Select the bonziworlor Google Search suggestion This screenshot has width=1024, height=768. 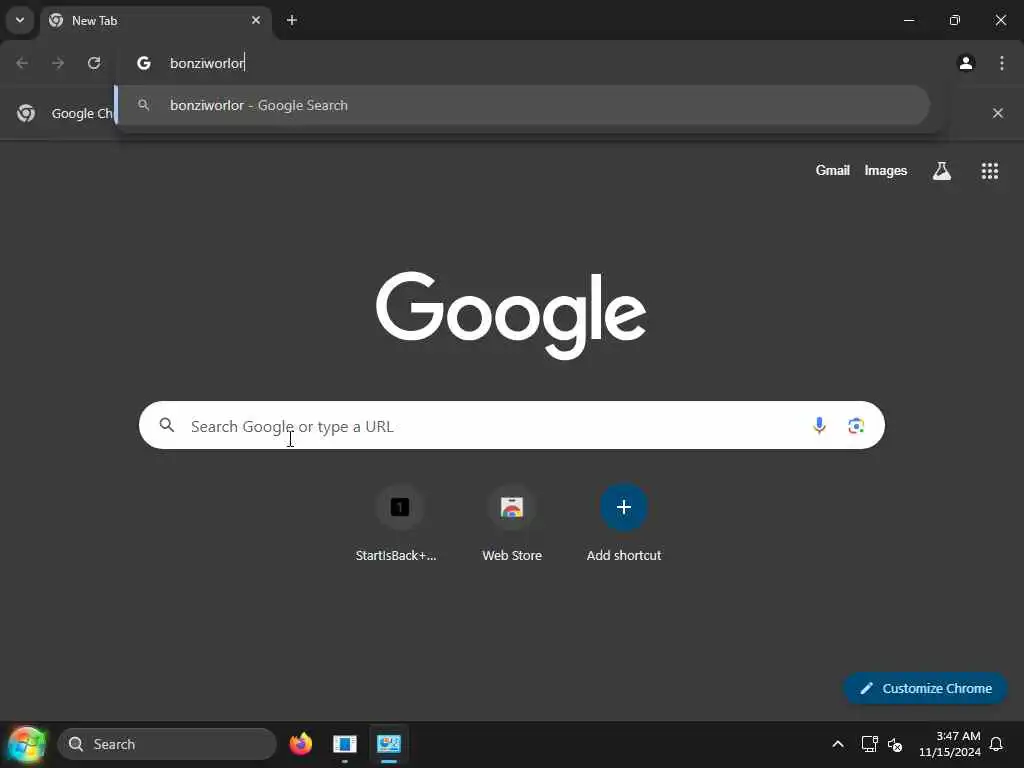coord(522,105)
